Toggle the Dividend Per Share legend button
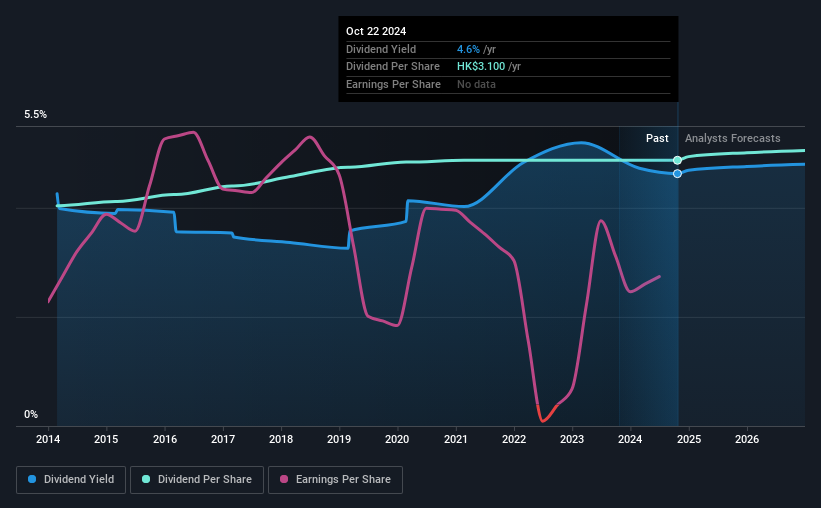This screenshot has height=508, width=821. click(x=197, y=480)
